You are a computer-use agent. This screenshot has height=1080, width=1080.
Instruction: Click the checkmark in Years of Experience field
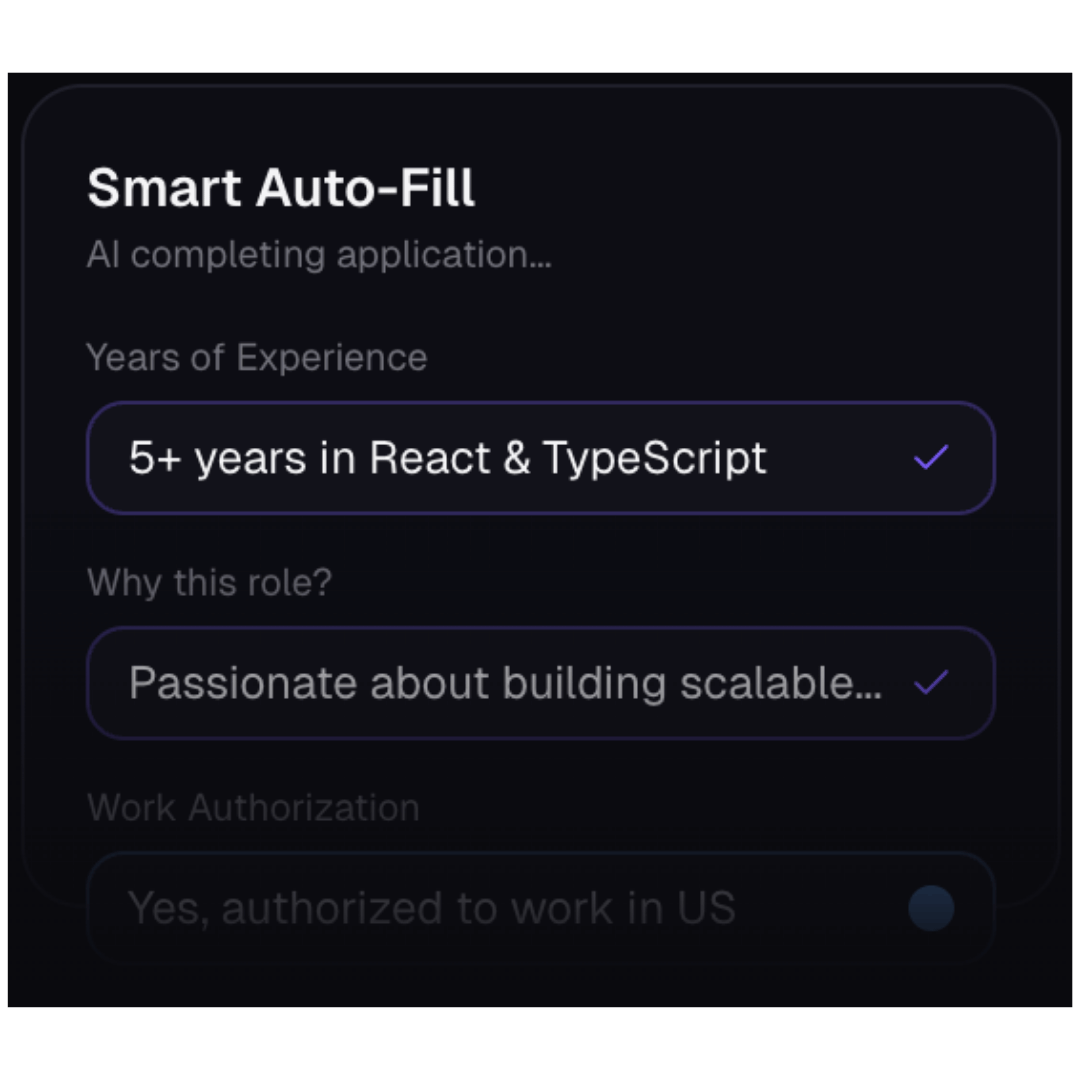pyautogui.click(x=931, y=459)
